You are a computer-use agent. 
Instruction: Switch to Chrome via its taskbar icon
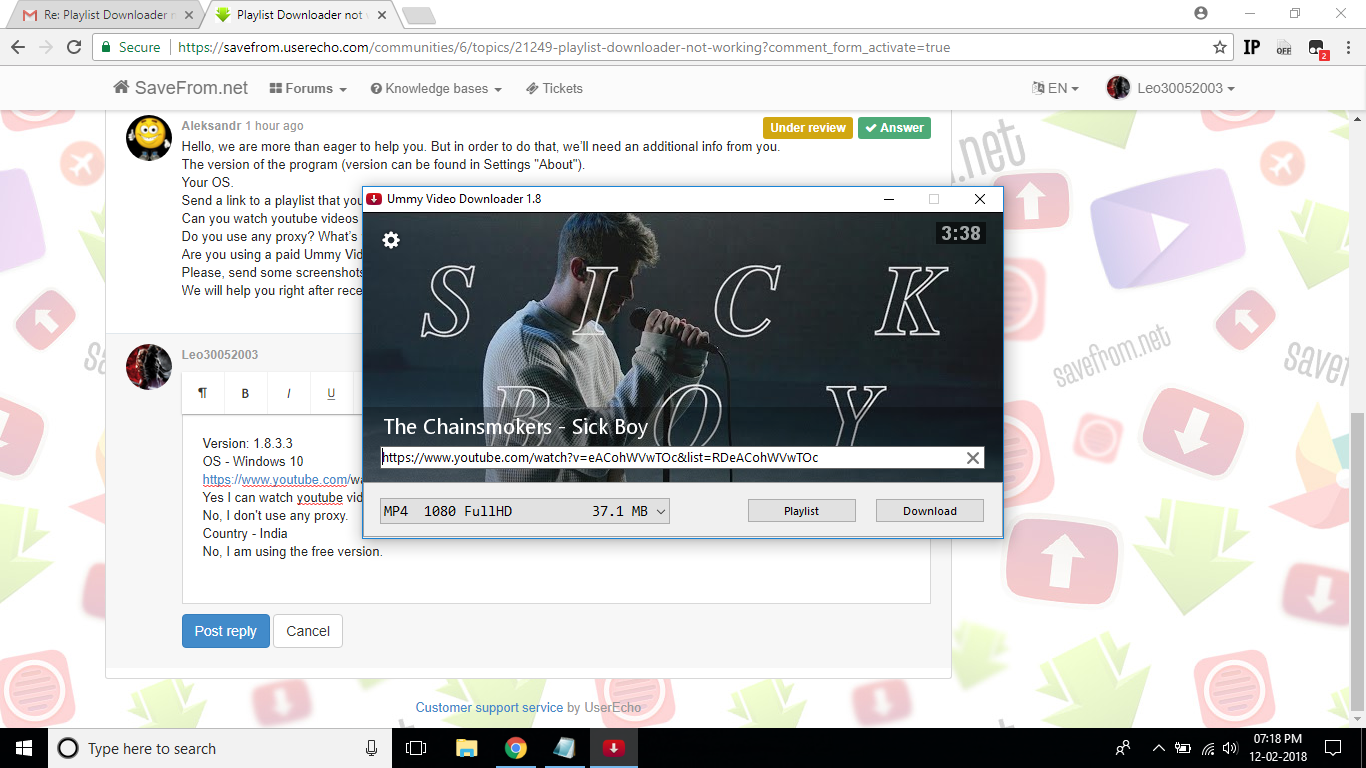point(515,748)
